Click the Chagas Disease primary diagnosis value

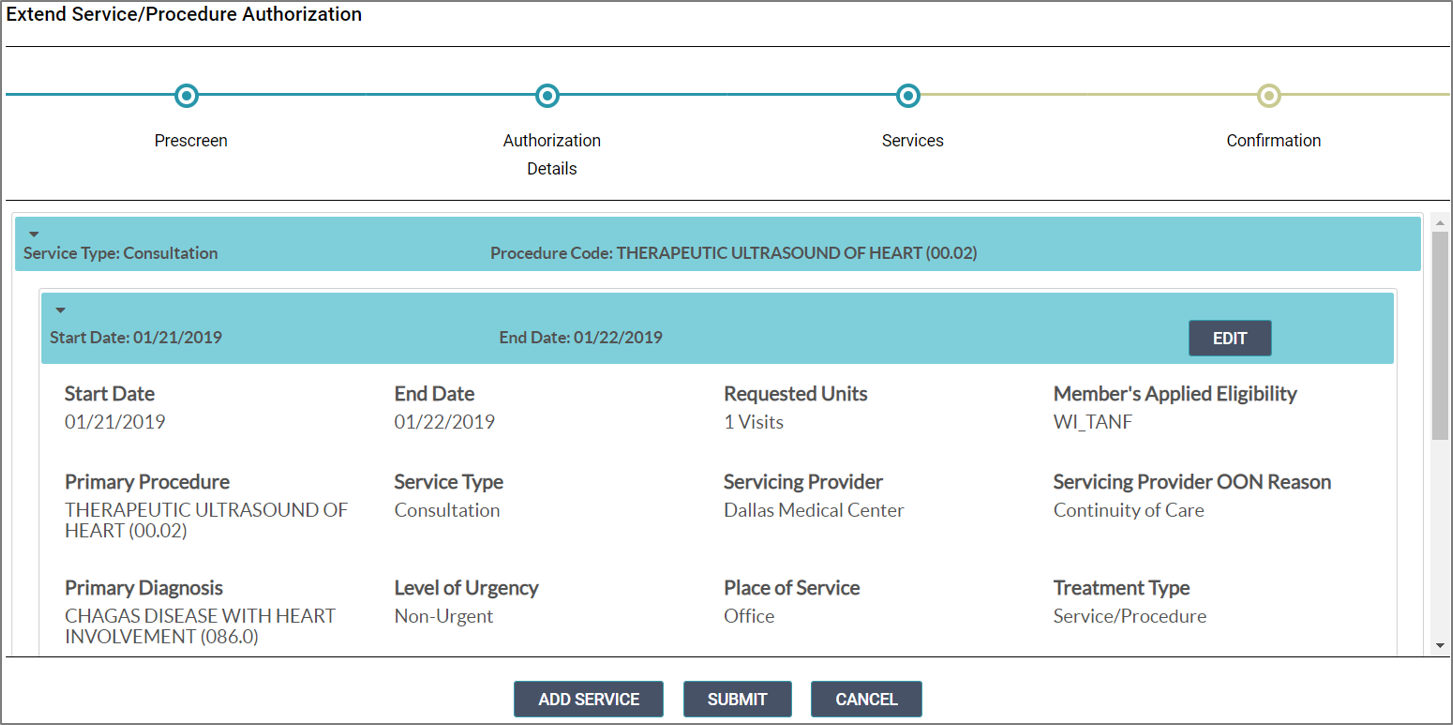[200, 626]
